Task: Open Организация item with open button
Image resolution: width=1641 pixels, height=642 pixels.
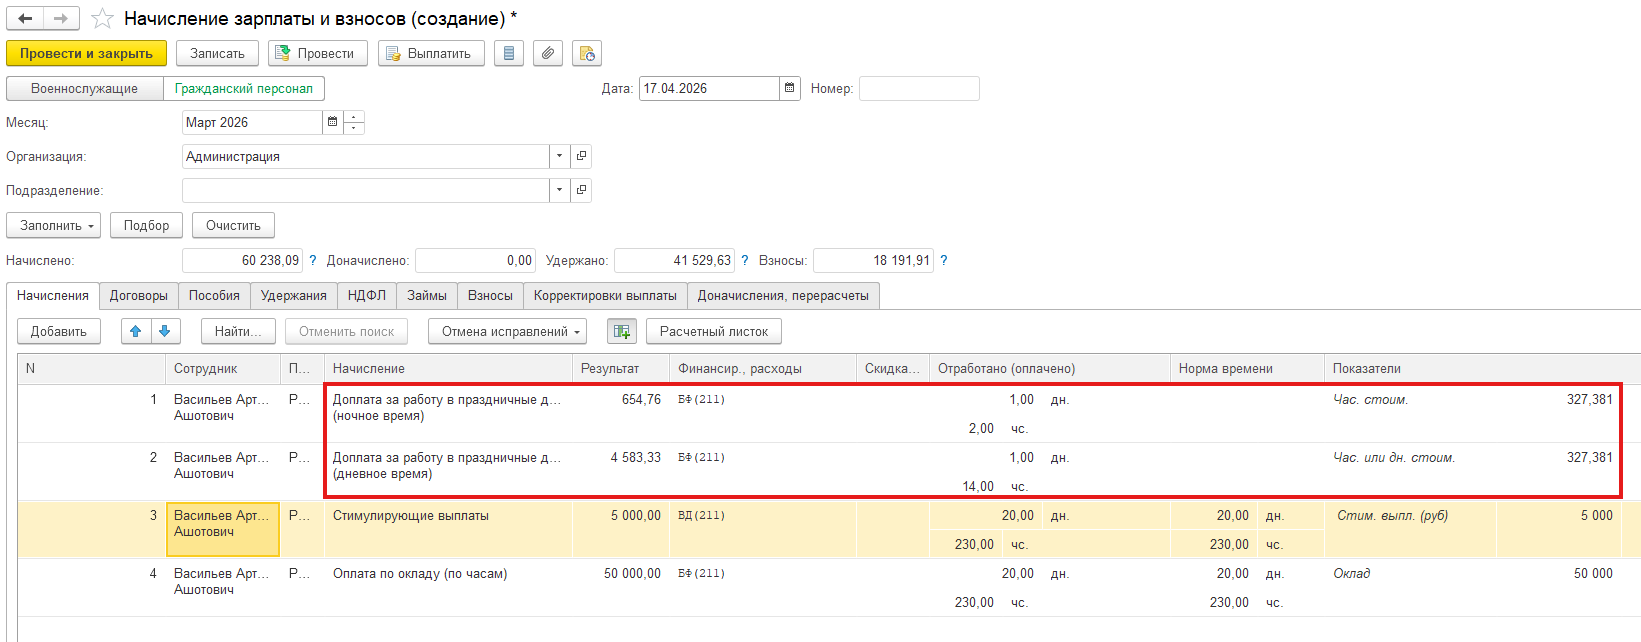Action: 581,156
